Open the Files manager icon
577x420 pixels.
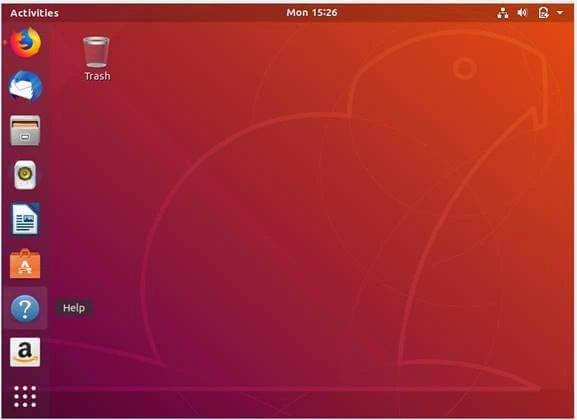coord(25,131)
